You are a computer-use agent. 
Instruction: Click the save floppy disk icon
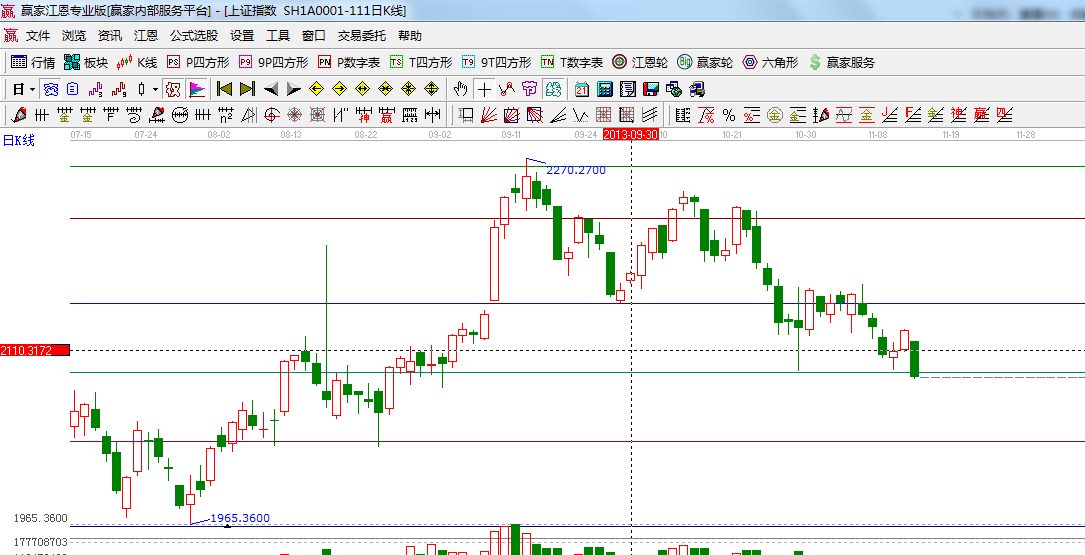tap(650, 89)
